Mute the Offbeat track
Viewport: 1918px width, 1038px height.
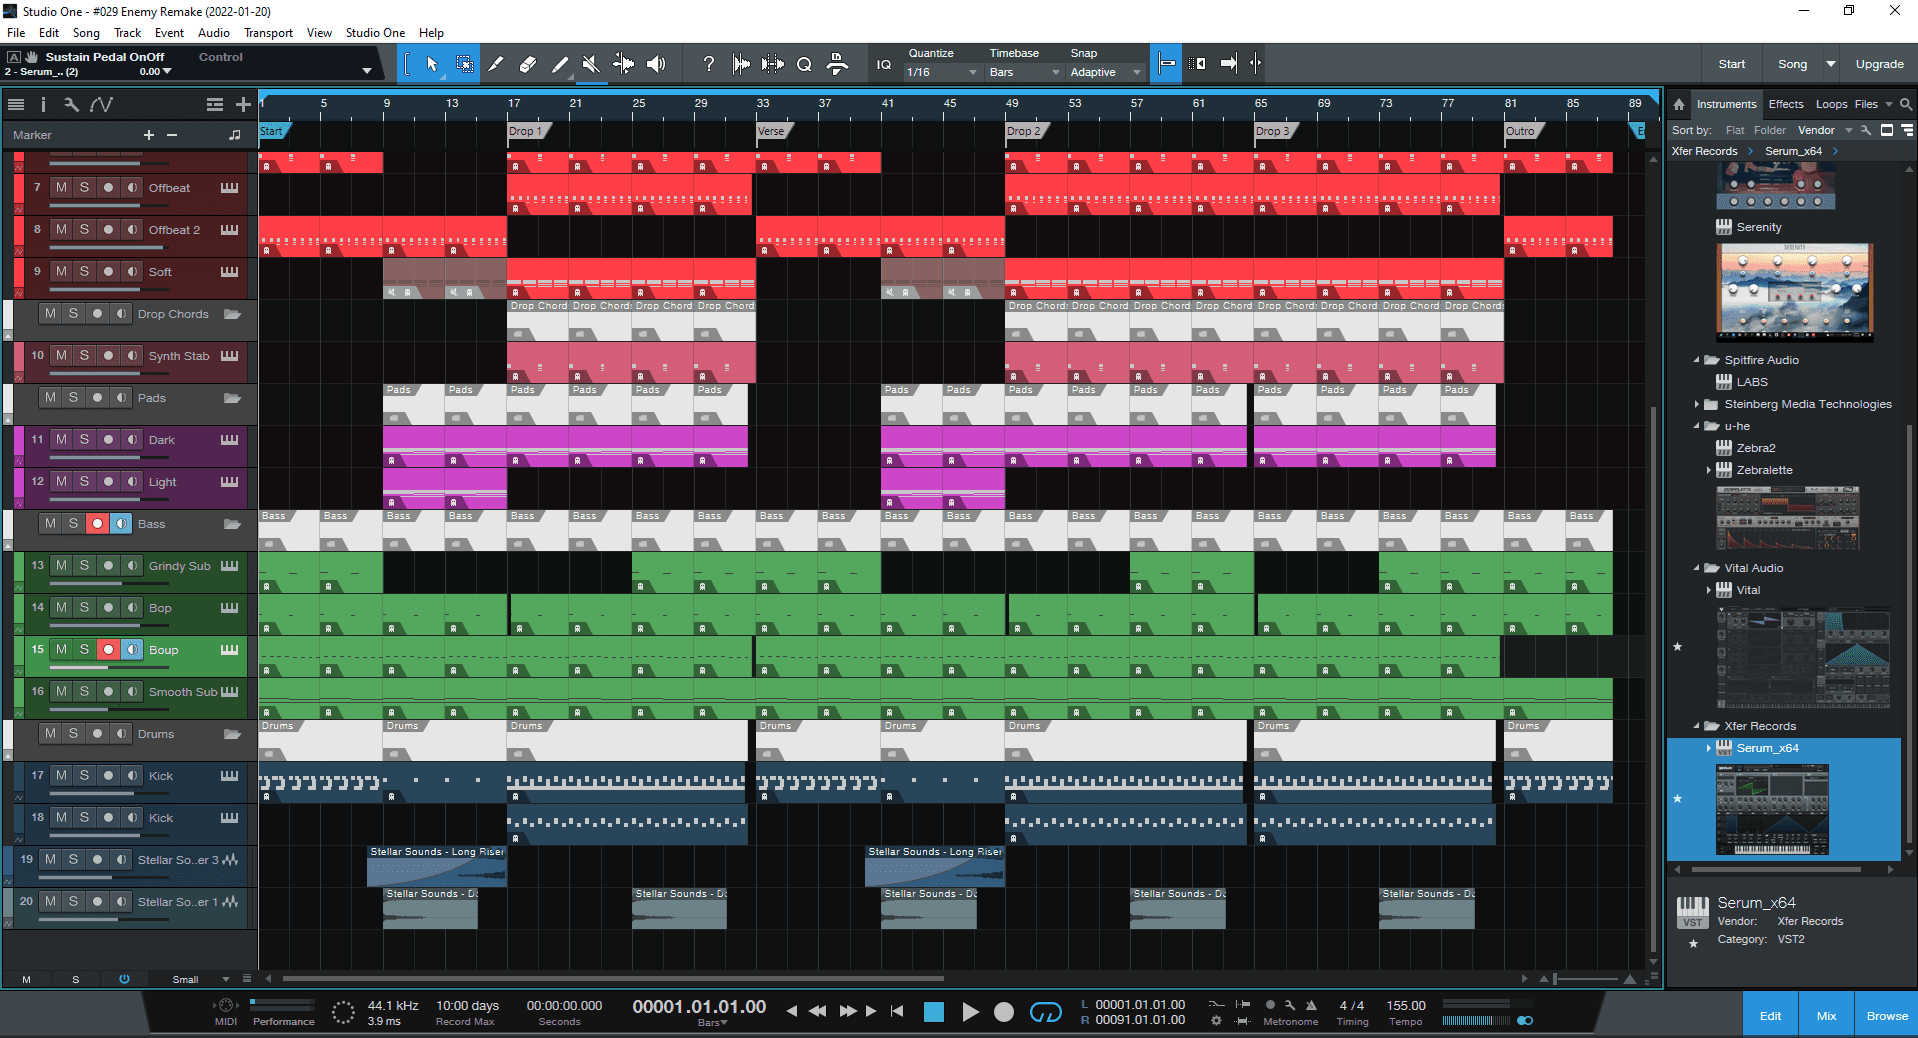pyautogui.click(x=62, y=188)
